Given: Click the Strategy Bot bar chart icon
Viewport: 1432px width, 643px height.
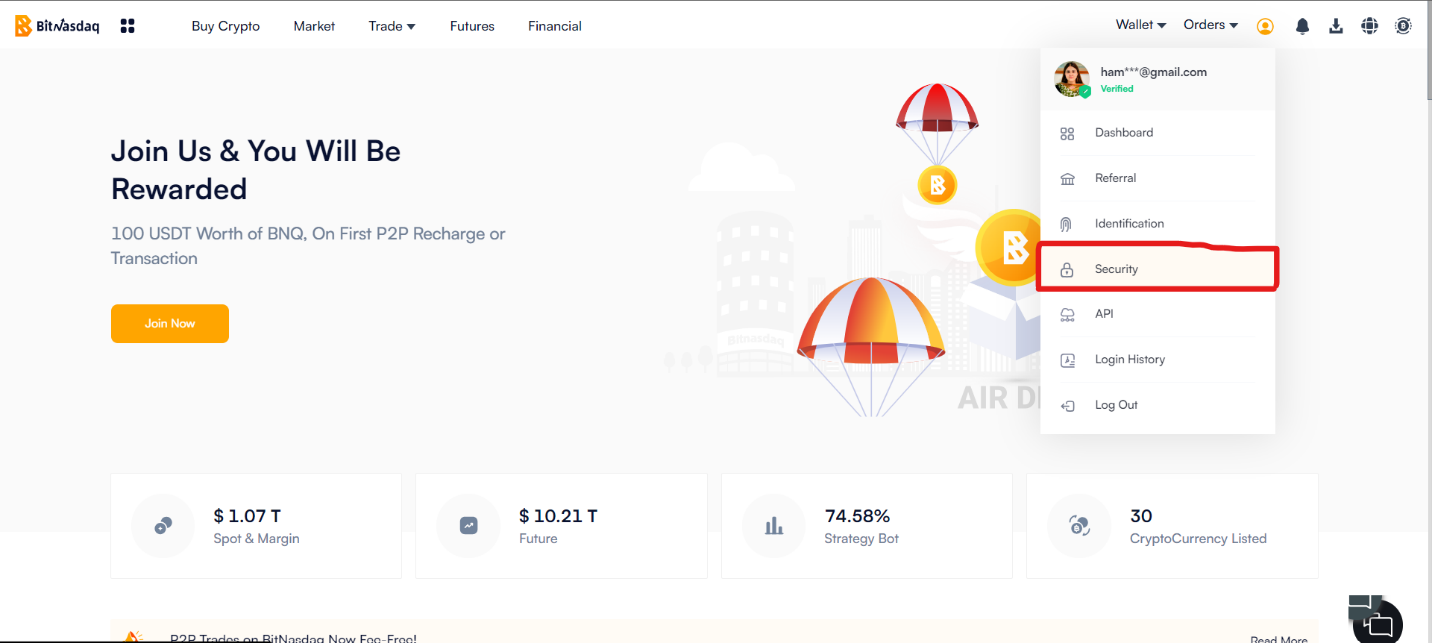Looking at the screenshot, I should [x=773, y=526].
